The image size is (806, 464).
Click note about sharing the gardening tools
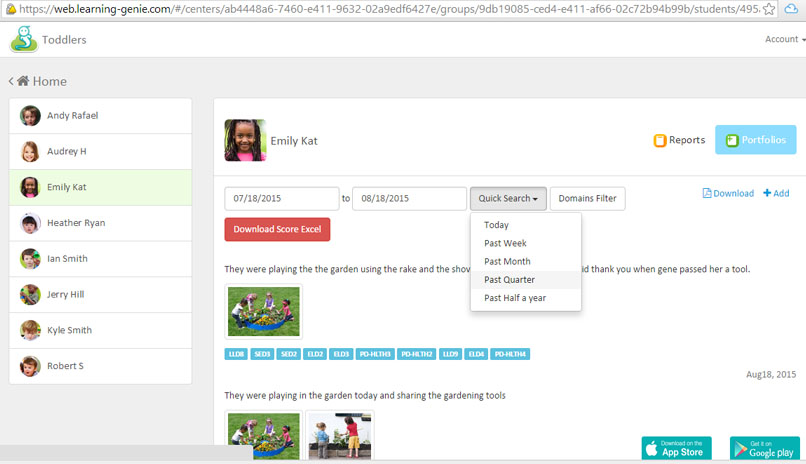click(x=365, y=396)
